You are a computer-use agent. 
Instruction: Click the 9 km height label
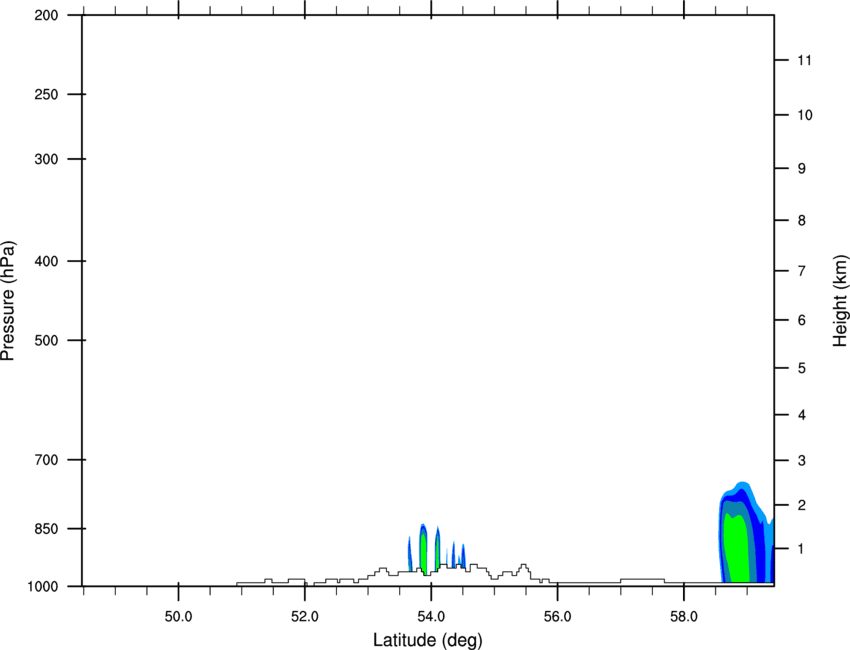coord(802,169)
